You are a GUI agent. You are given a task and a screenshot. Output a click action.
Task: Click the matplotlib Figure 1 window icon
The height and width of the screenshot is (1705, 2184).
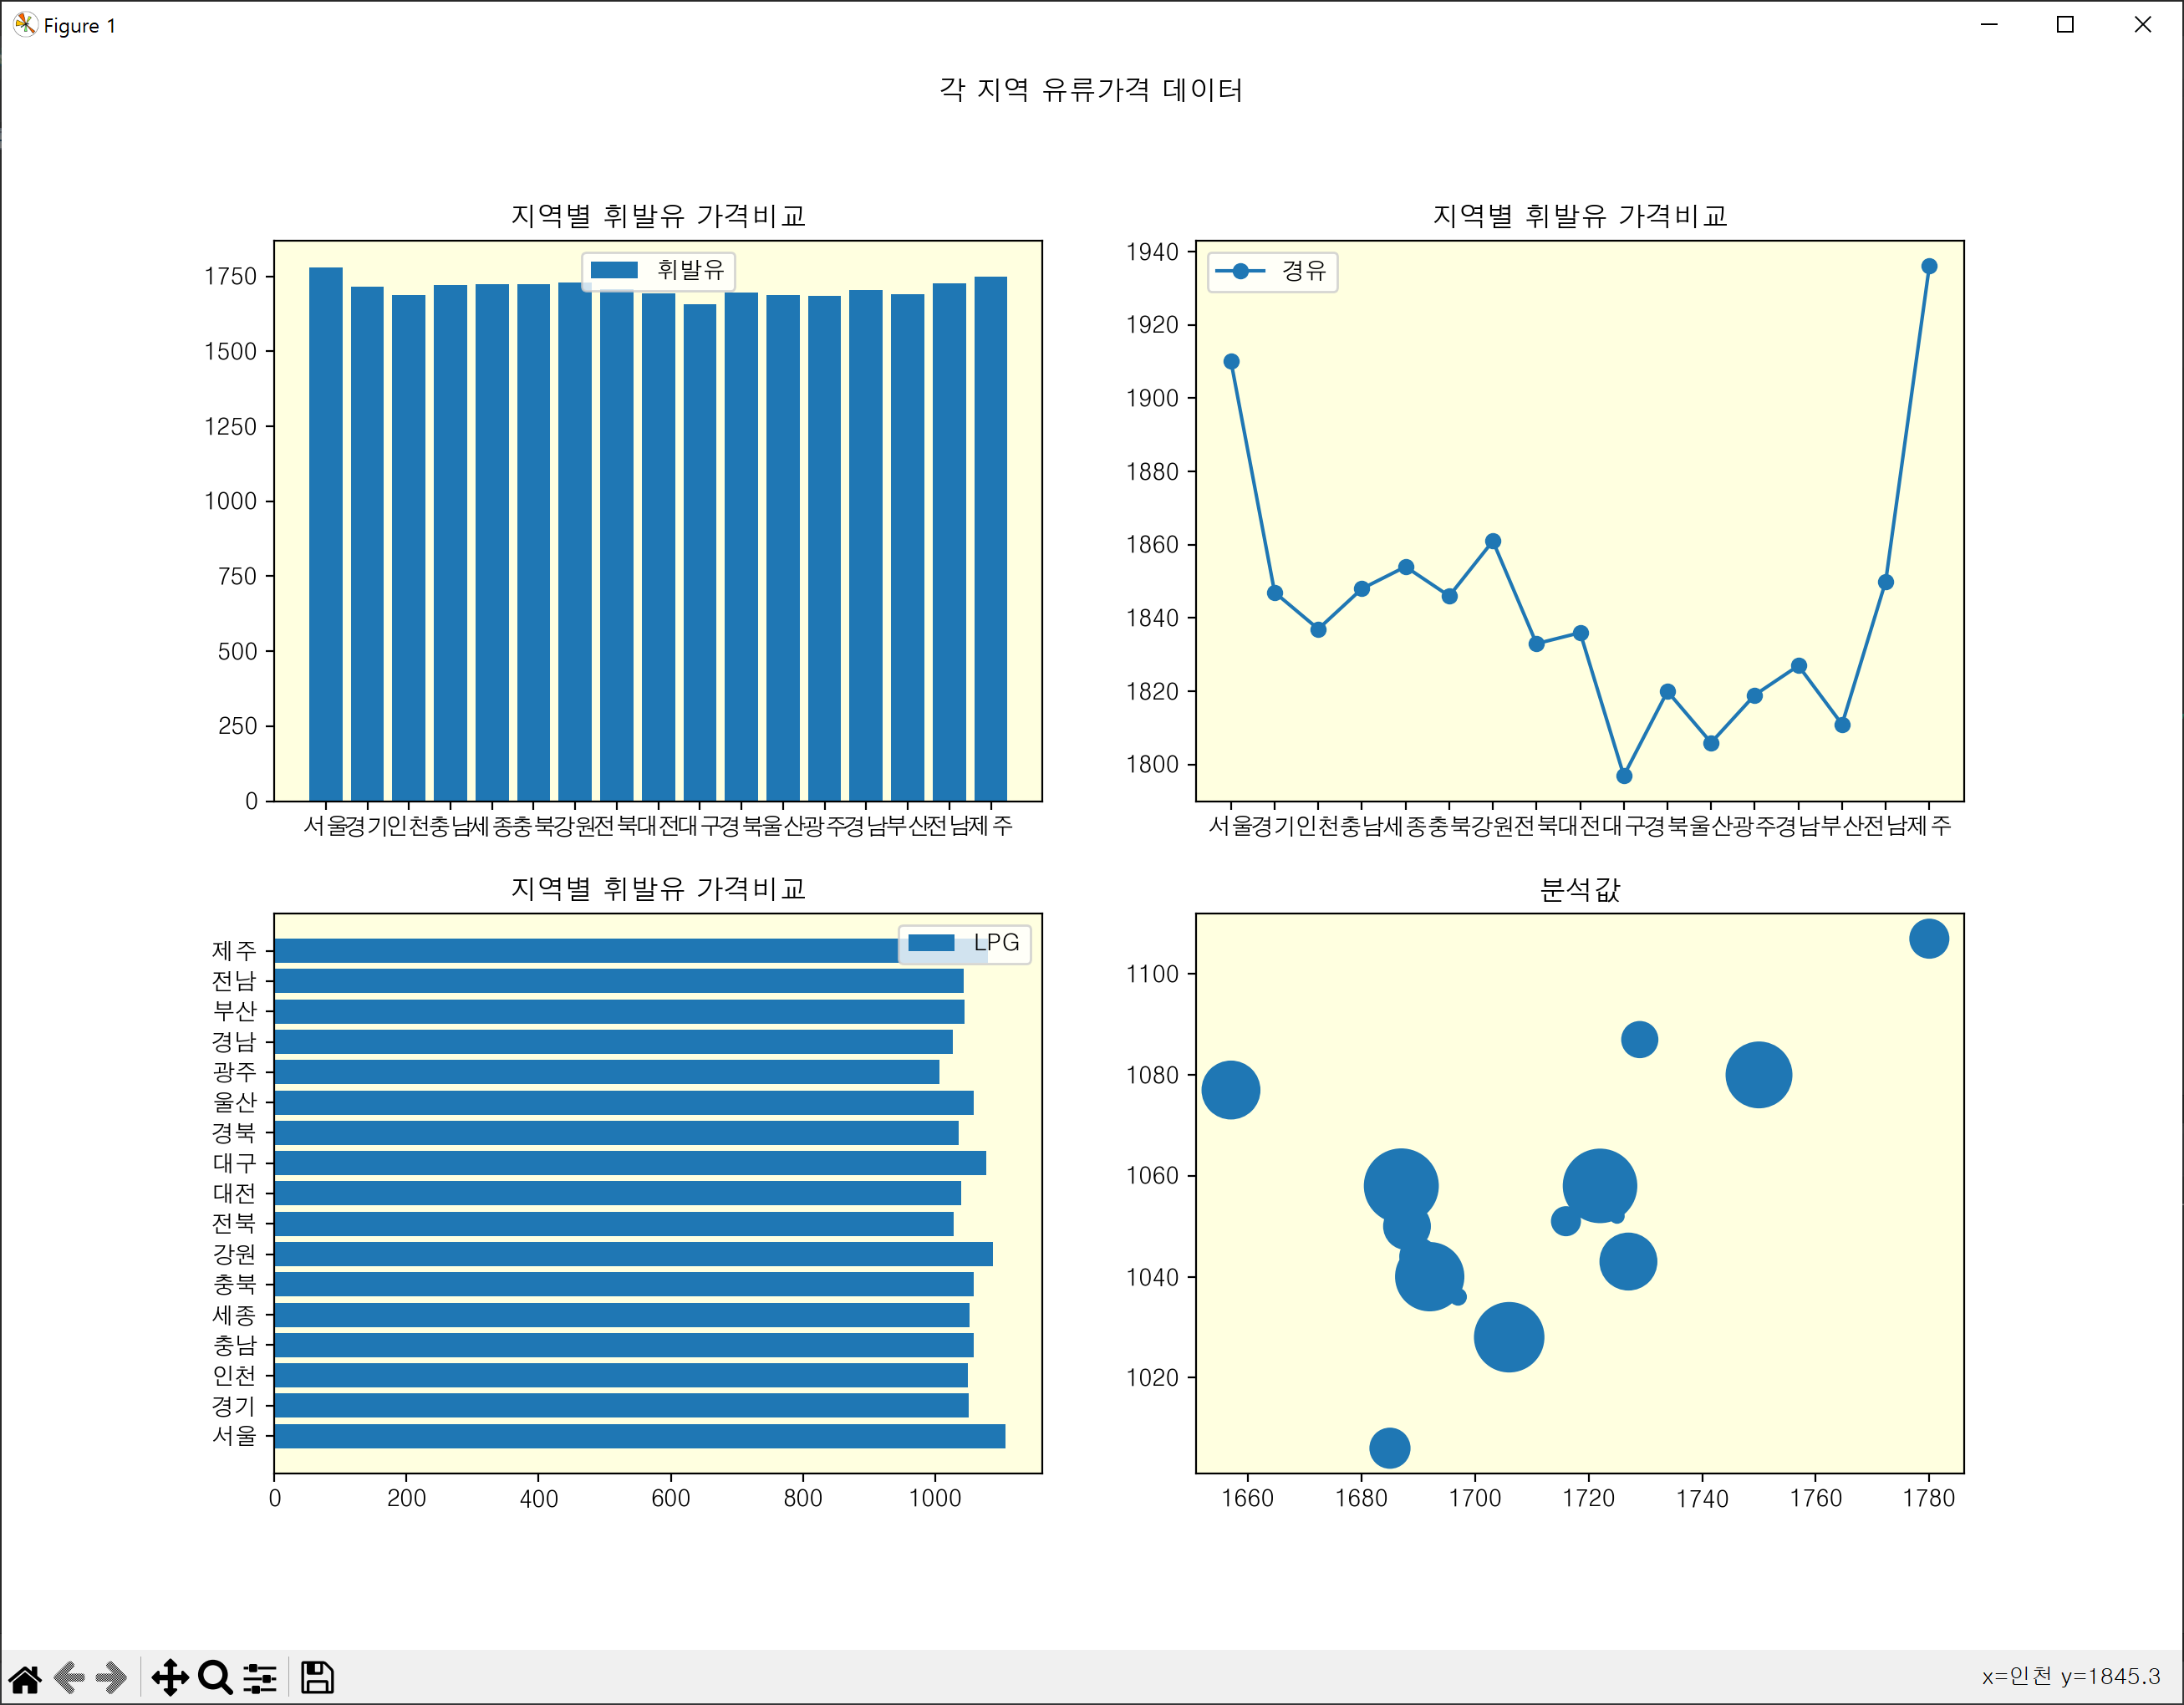[25, 25]
